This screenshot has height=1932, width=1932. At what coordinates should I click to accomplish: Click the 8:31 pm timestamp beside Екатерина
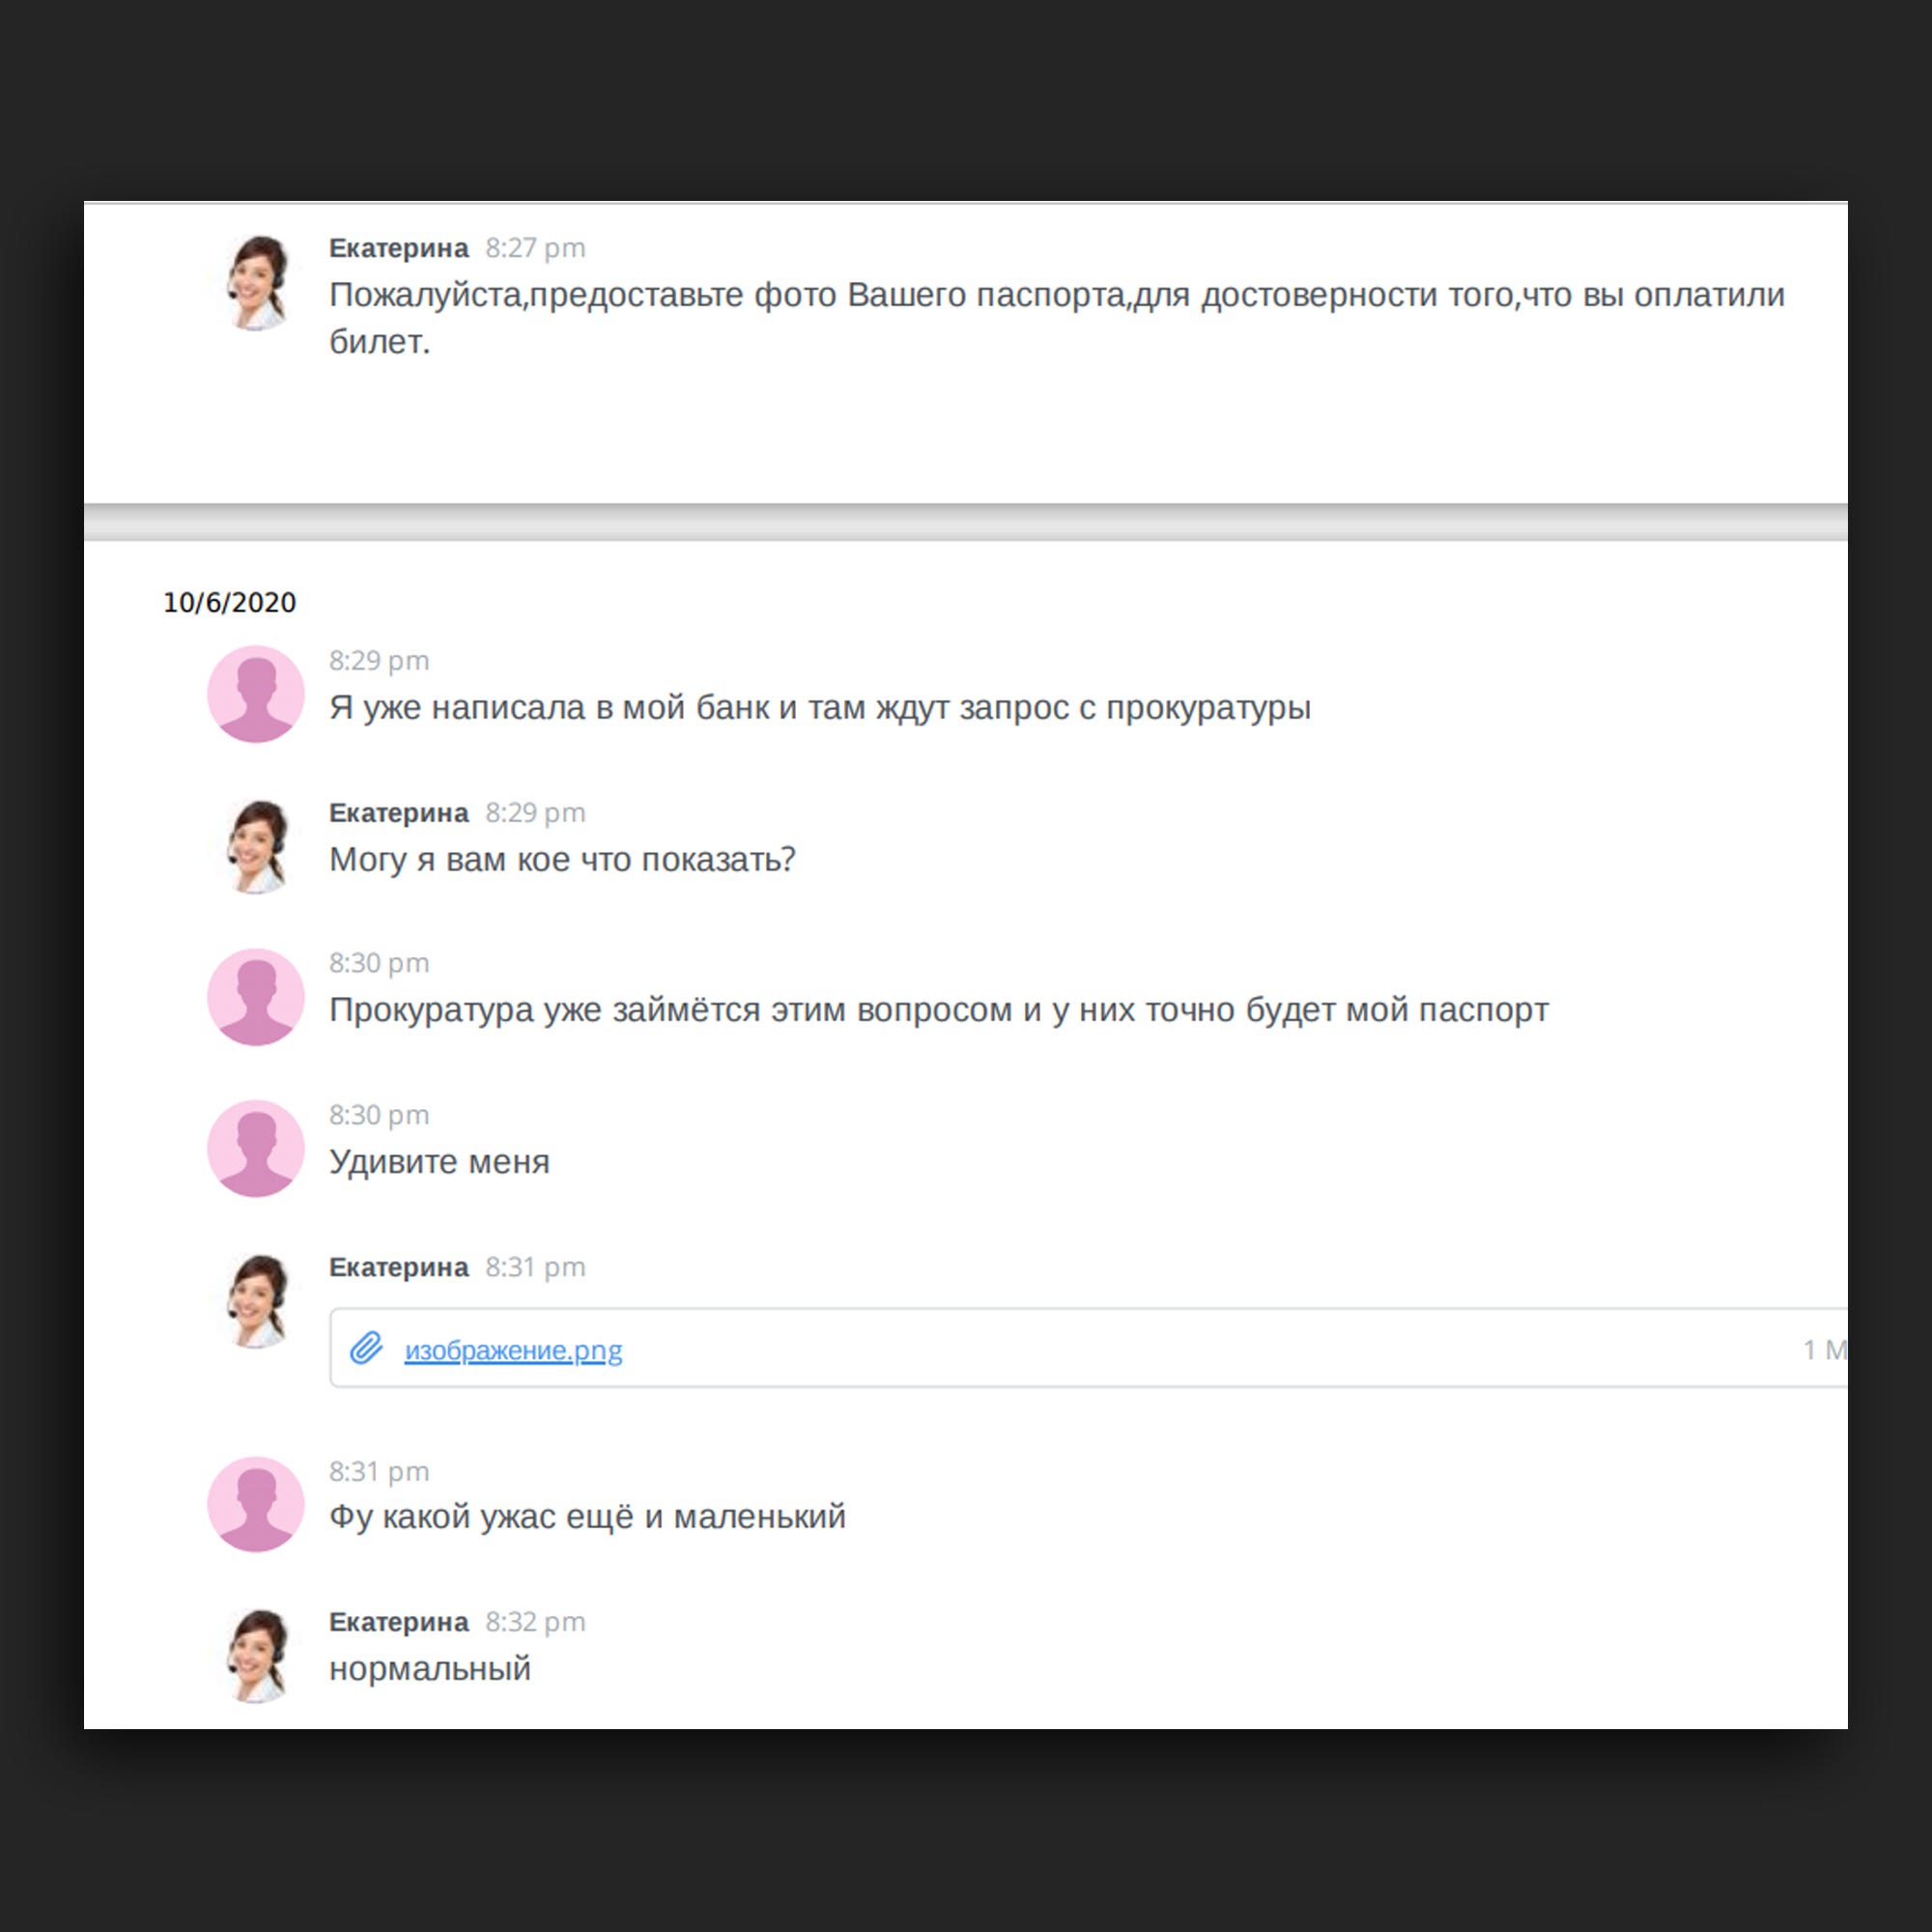pyautogui.click(x=536, y=1267)
